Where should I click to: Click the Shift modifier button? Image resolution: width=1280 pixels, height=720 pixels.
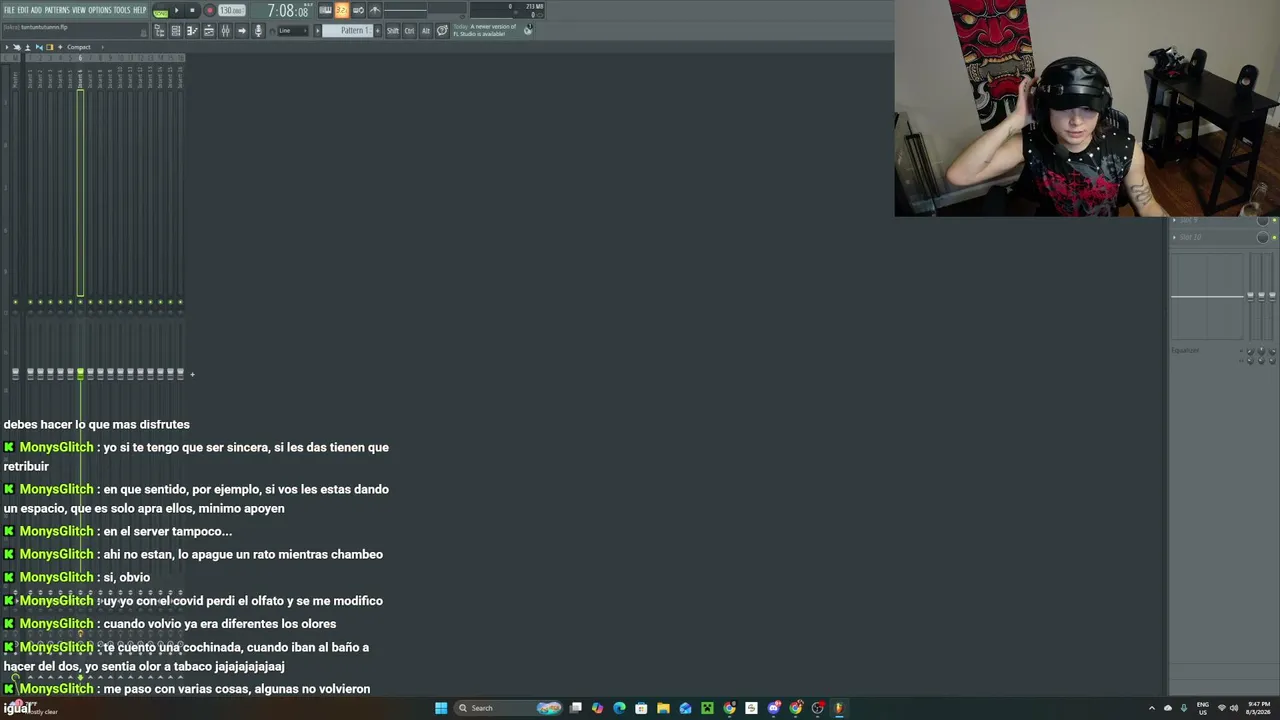[393, 31]
